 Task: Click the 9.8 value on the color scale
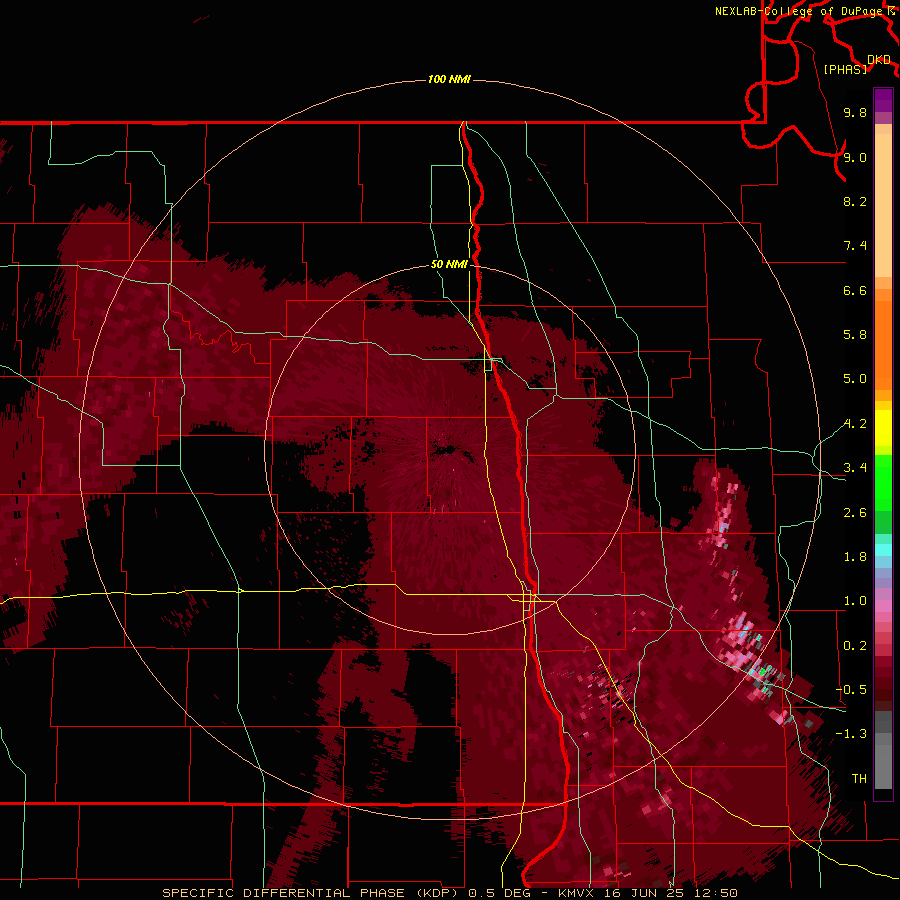855,112
